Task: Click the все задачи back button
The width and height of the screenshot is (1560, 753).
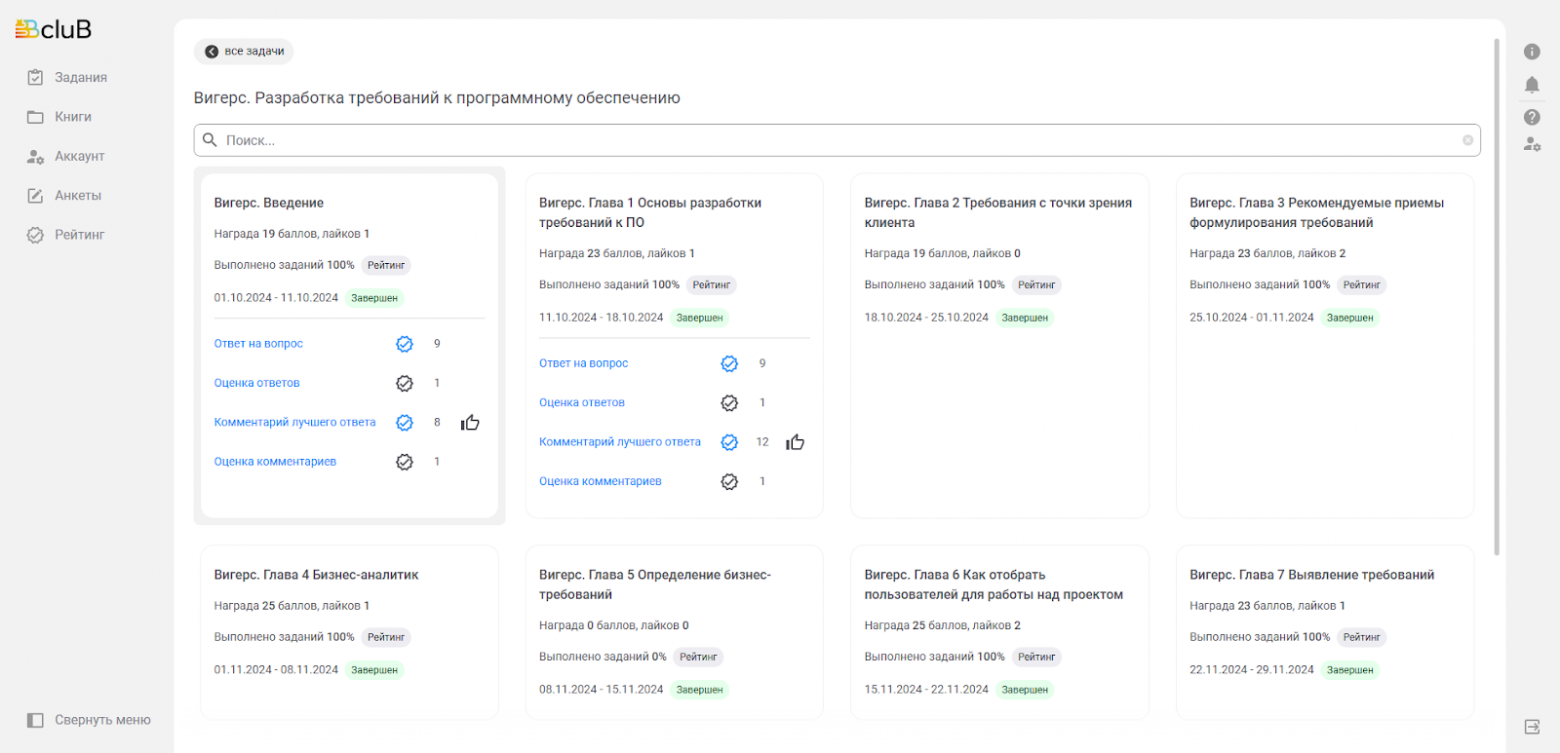Action: click(x=244, y=51)
